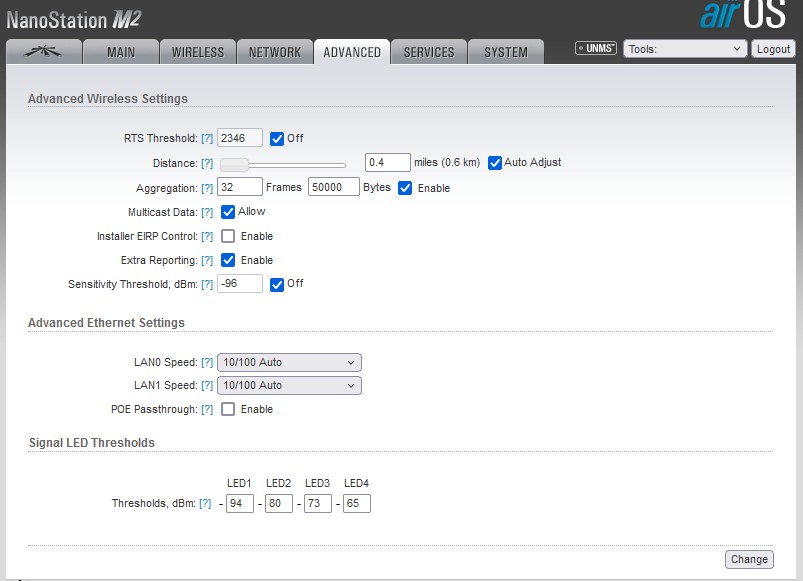
Task: Click the NanoStation M2 title text
Action: pos(74,20)
